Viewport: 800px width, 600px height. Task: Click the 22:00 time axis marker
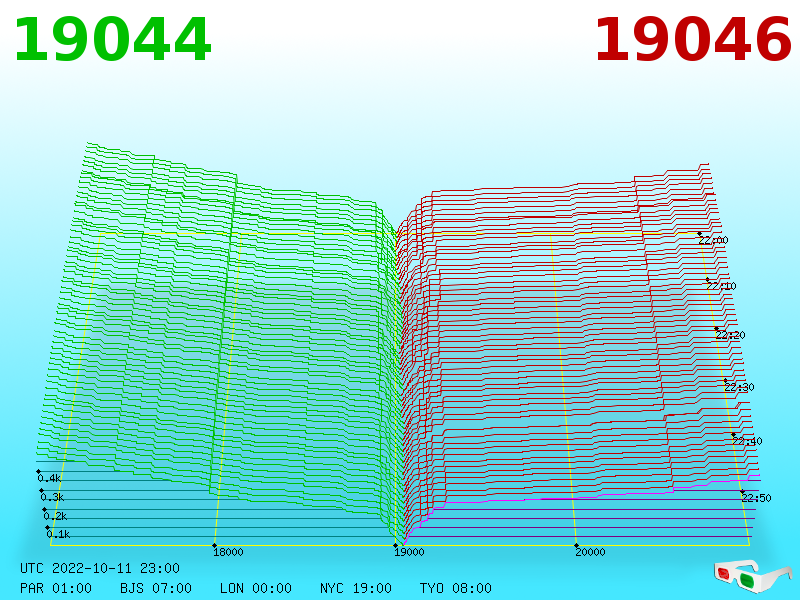tap(713, 240)
